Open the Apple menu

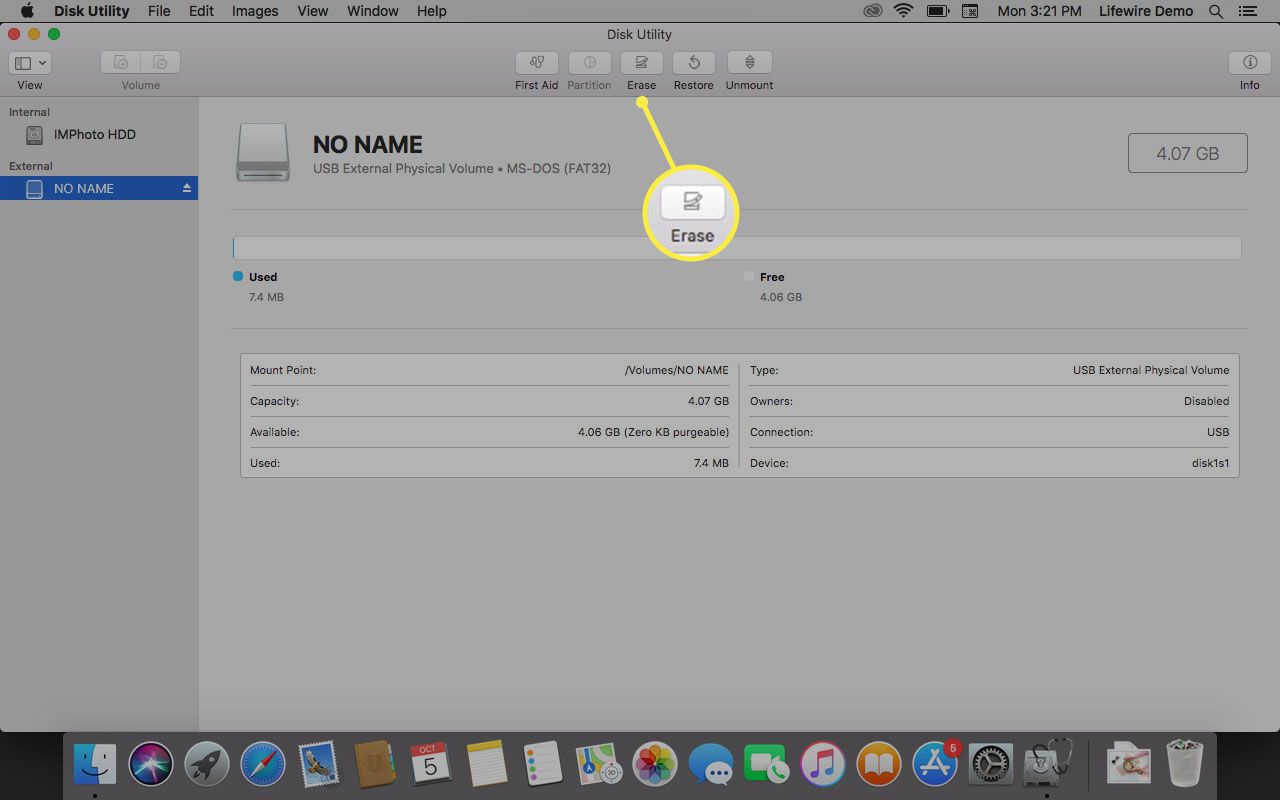tap(27, 11)
